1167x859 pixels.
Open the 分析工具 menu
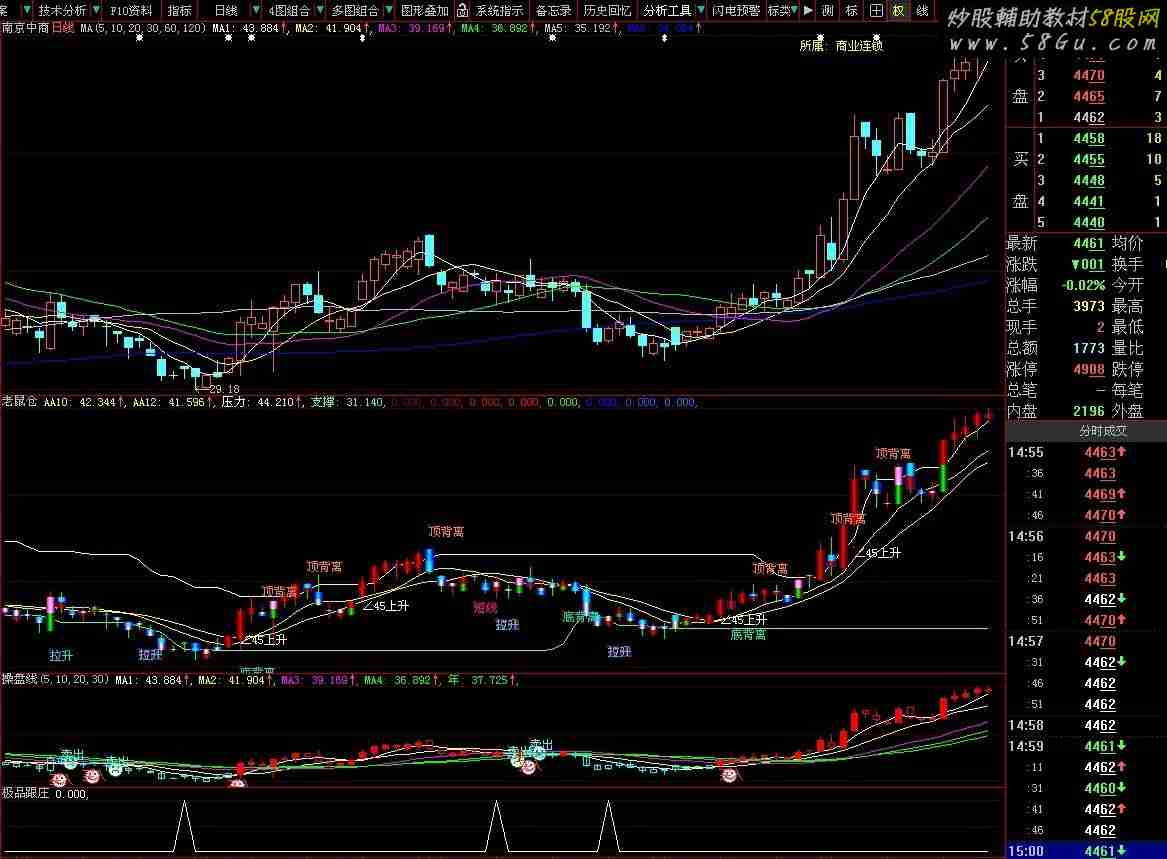point(667,10)
